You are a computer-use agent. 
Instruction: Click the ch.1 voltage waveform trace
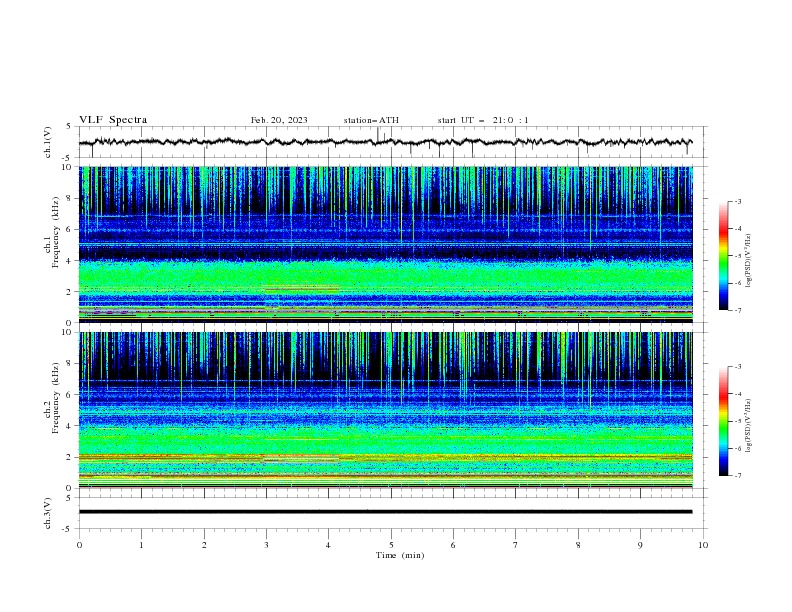[x=385, y=142]
